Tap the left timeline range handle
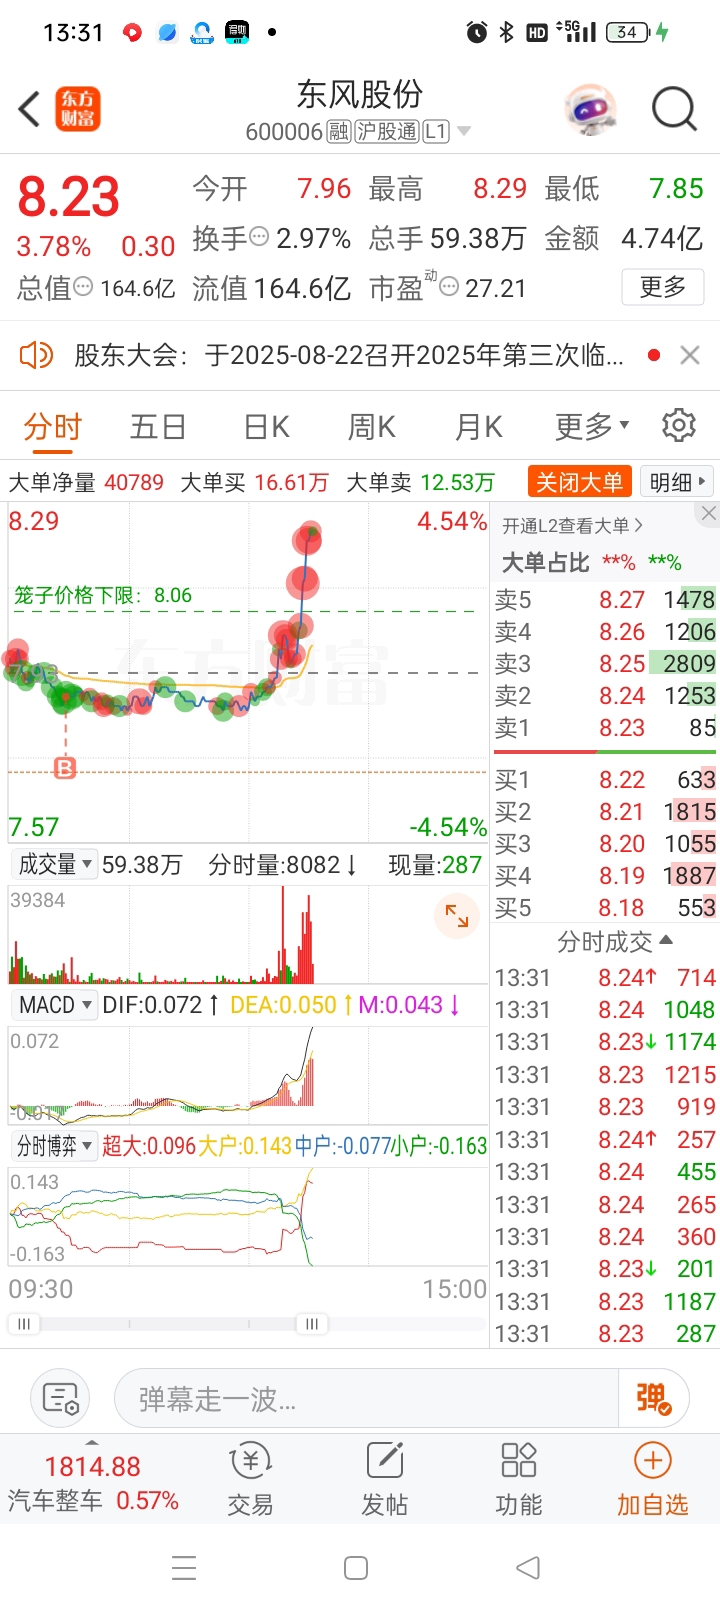The width and height of the screenshot is (720, 1612). point(24,1324)
